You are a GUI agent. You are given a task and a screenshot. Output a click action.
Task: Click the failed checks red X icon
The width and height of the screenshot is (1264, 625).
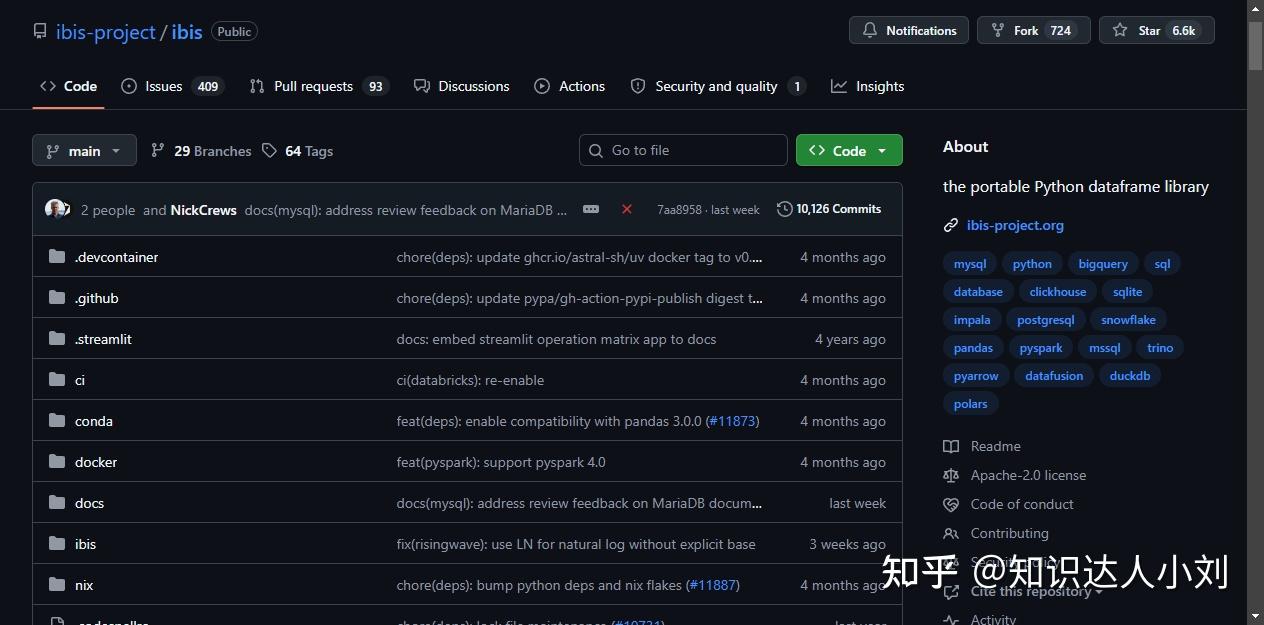click(x=627, y=209)
